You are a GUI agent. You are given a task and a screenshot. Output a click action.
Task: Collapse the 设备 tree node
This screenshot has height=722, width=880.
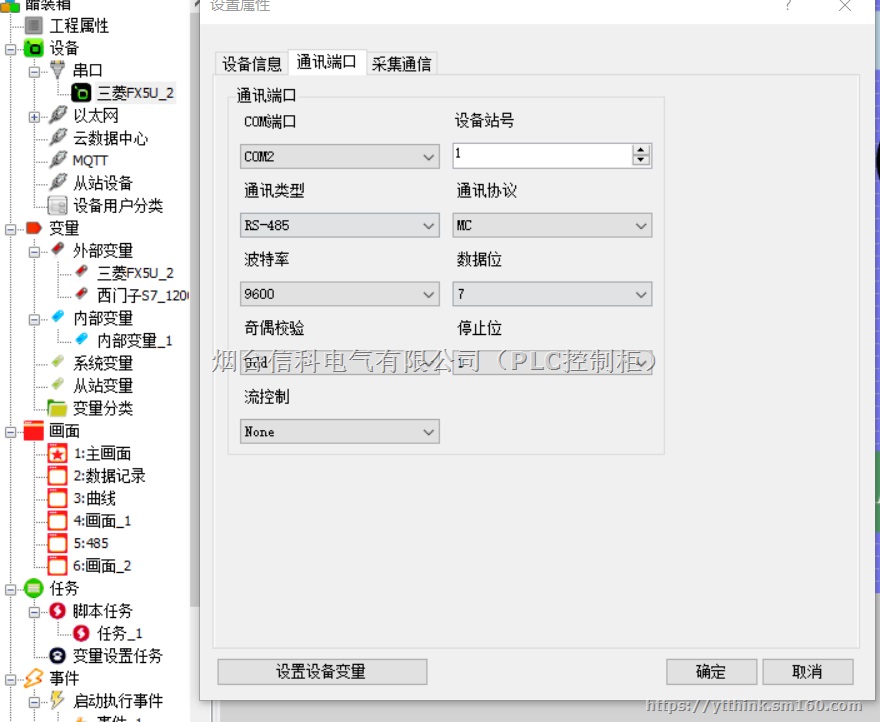(x=10, y=47)
